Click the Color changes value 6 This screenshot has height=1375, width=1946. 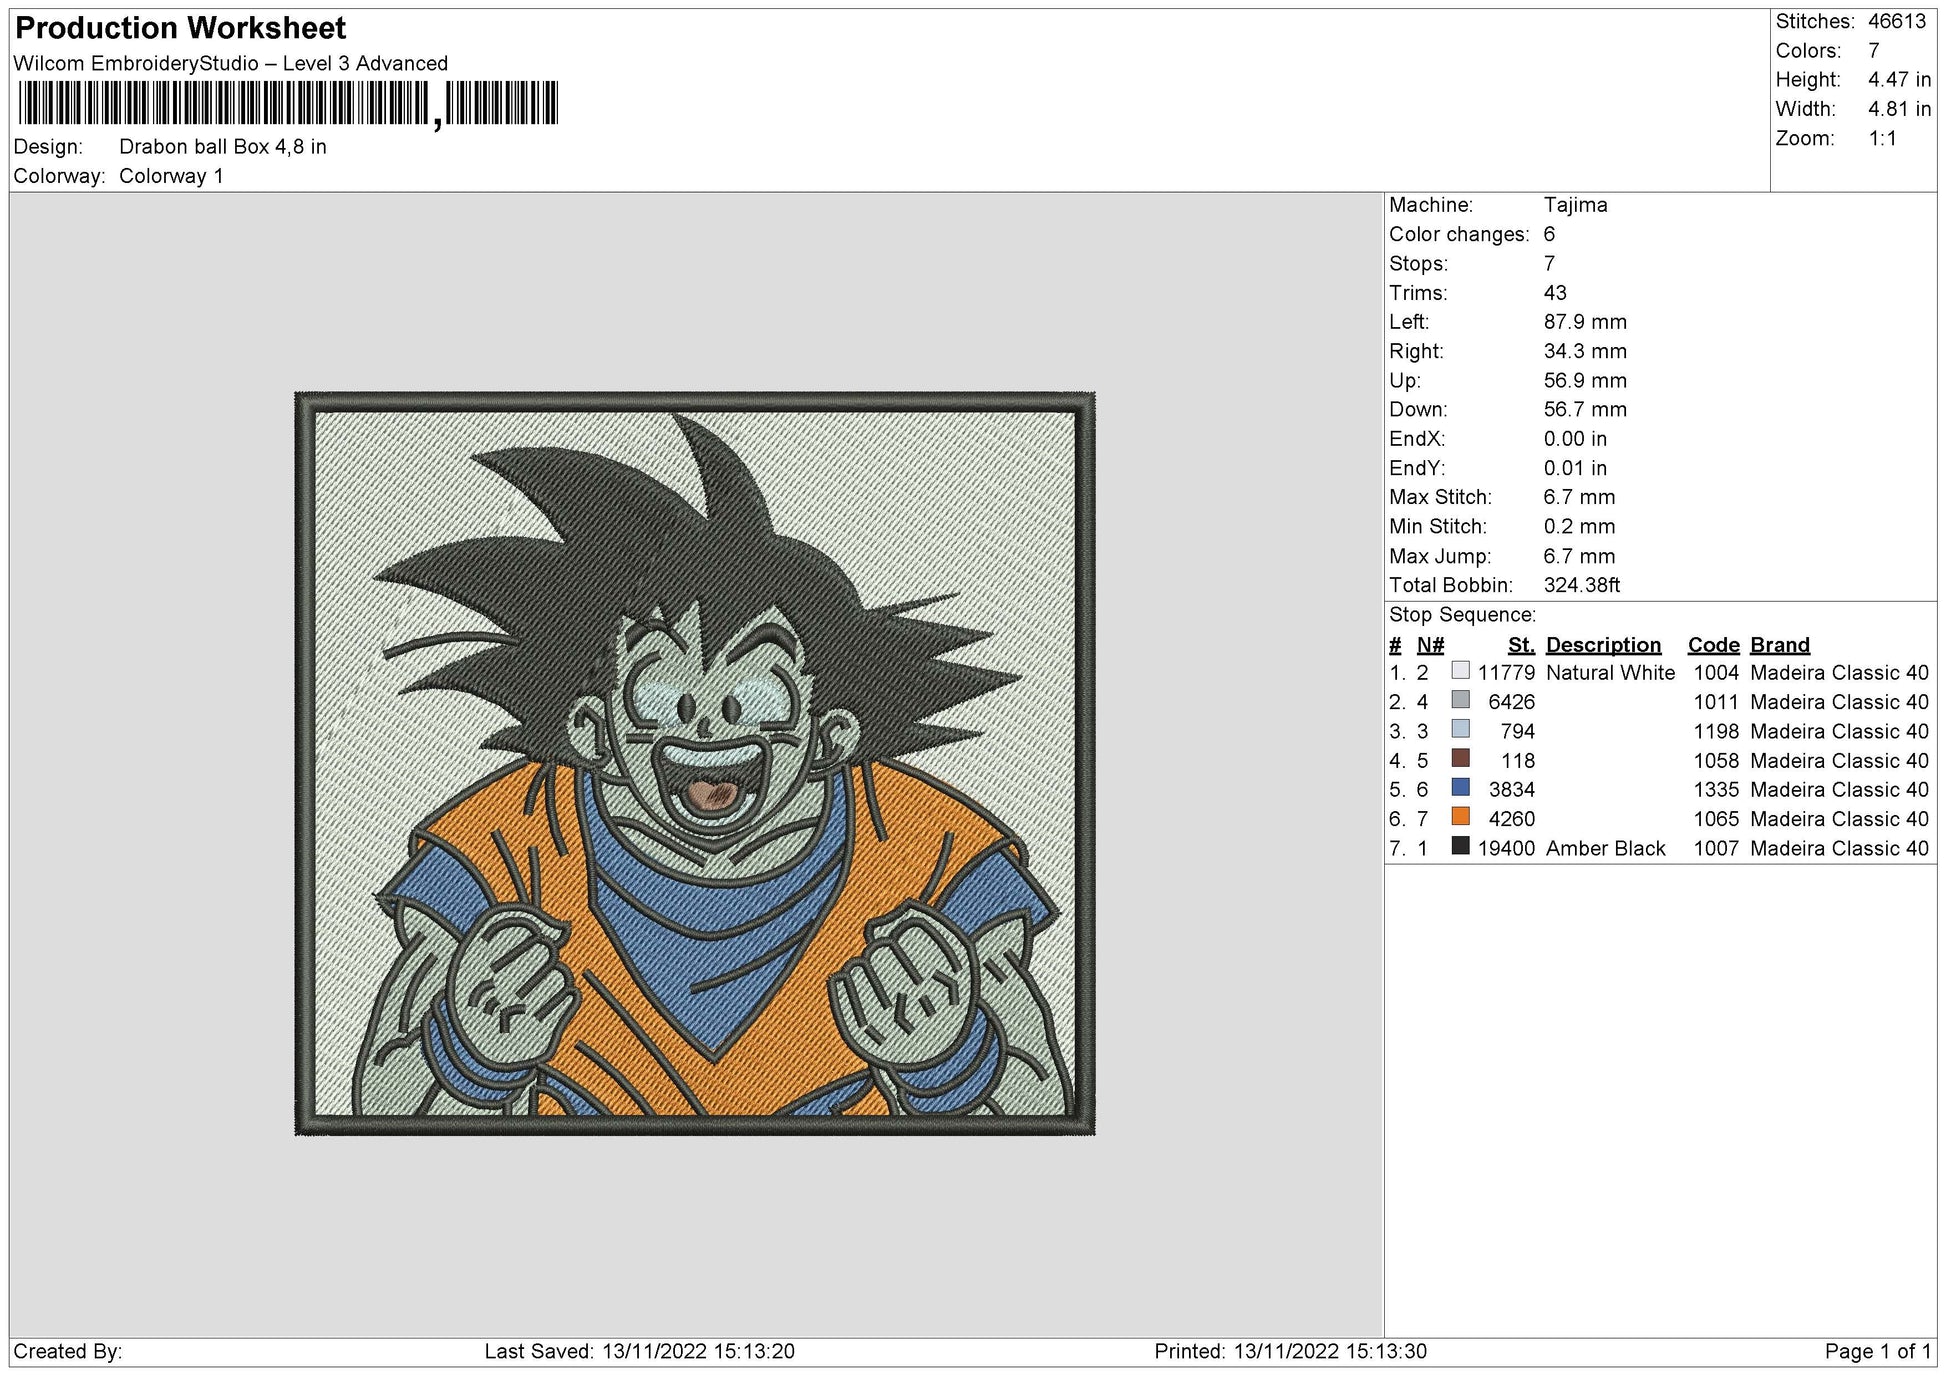(x=1549, y=234)
